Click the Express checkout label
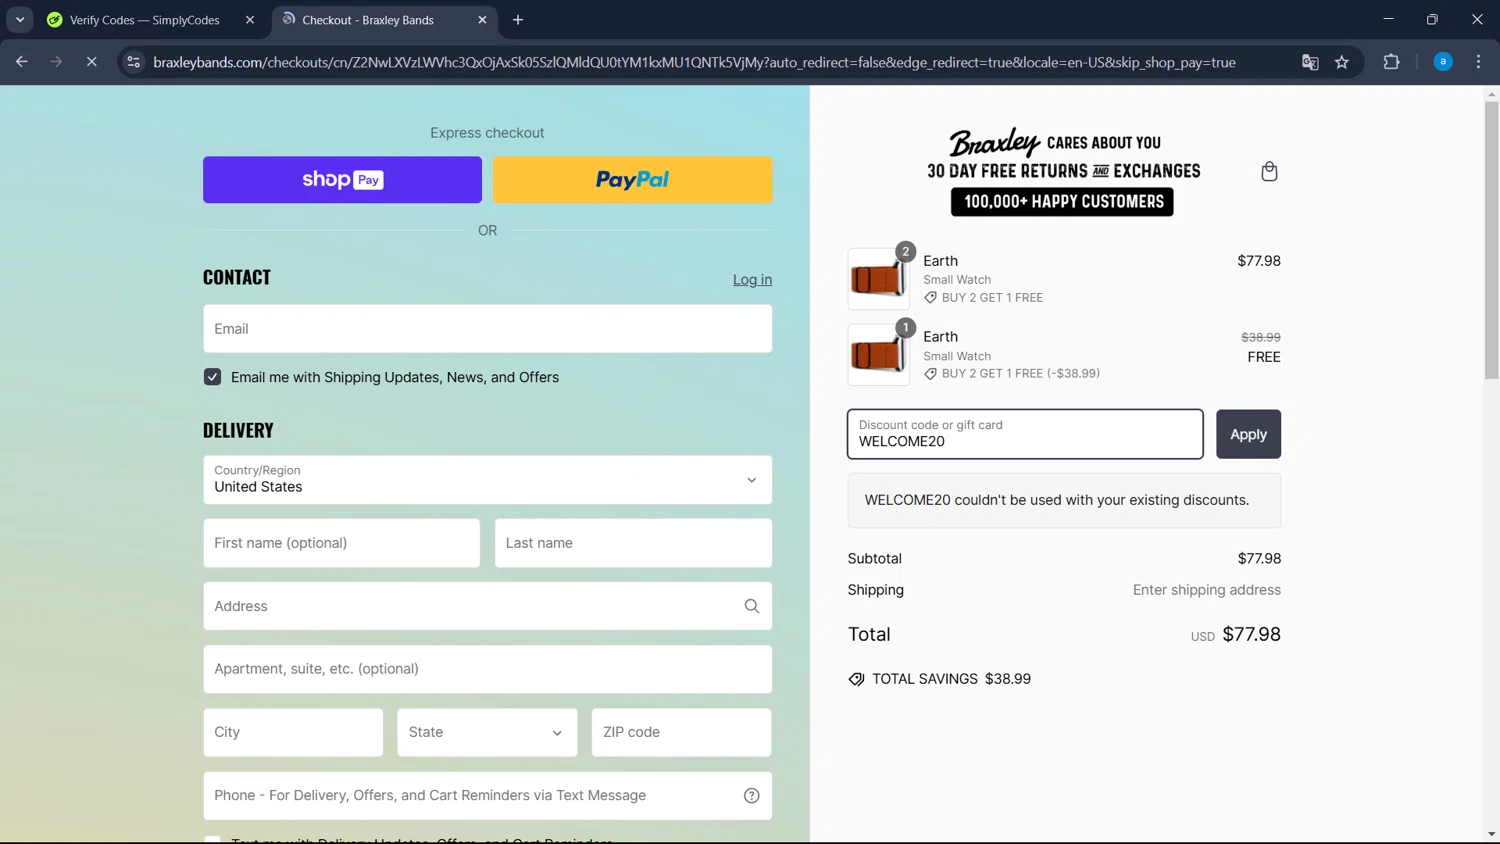The height and width of the screenshot is (844, 1500). tap(487, 133)
